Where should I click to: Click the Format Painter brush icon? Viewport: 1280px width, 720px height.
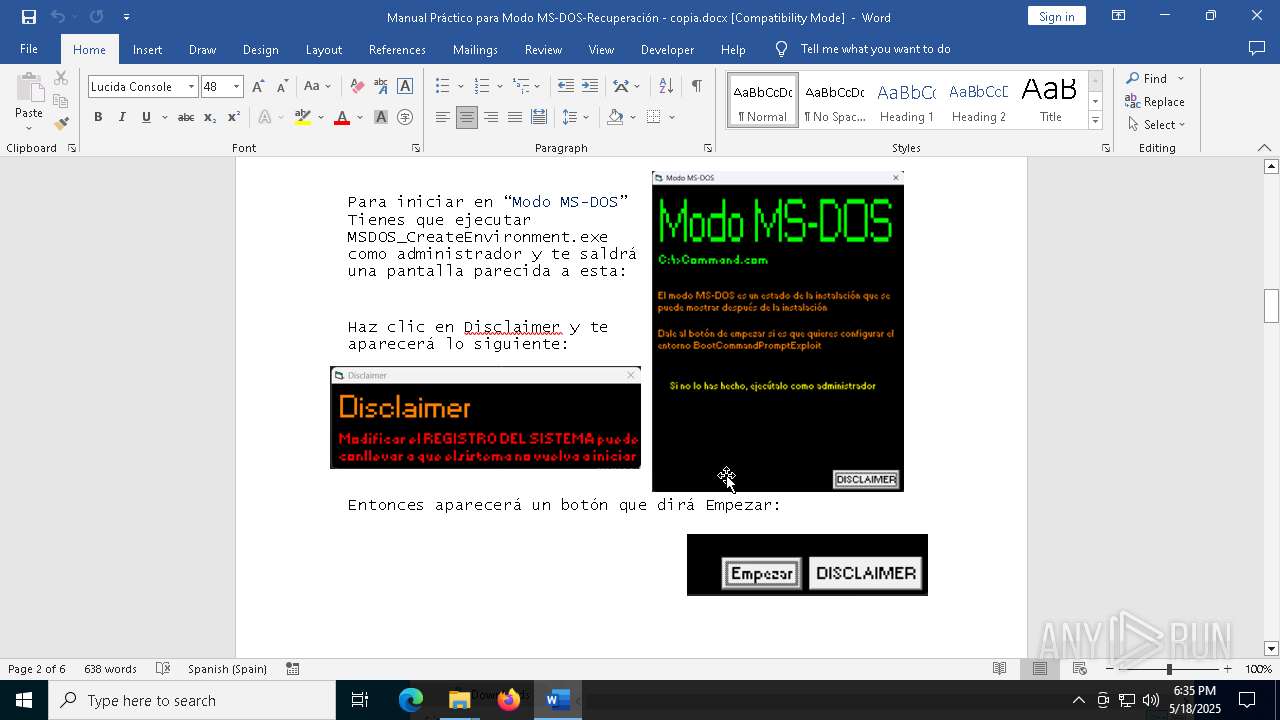click(x=61, y=124)
